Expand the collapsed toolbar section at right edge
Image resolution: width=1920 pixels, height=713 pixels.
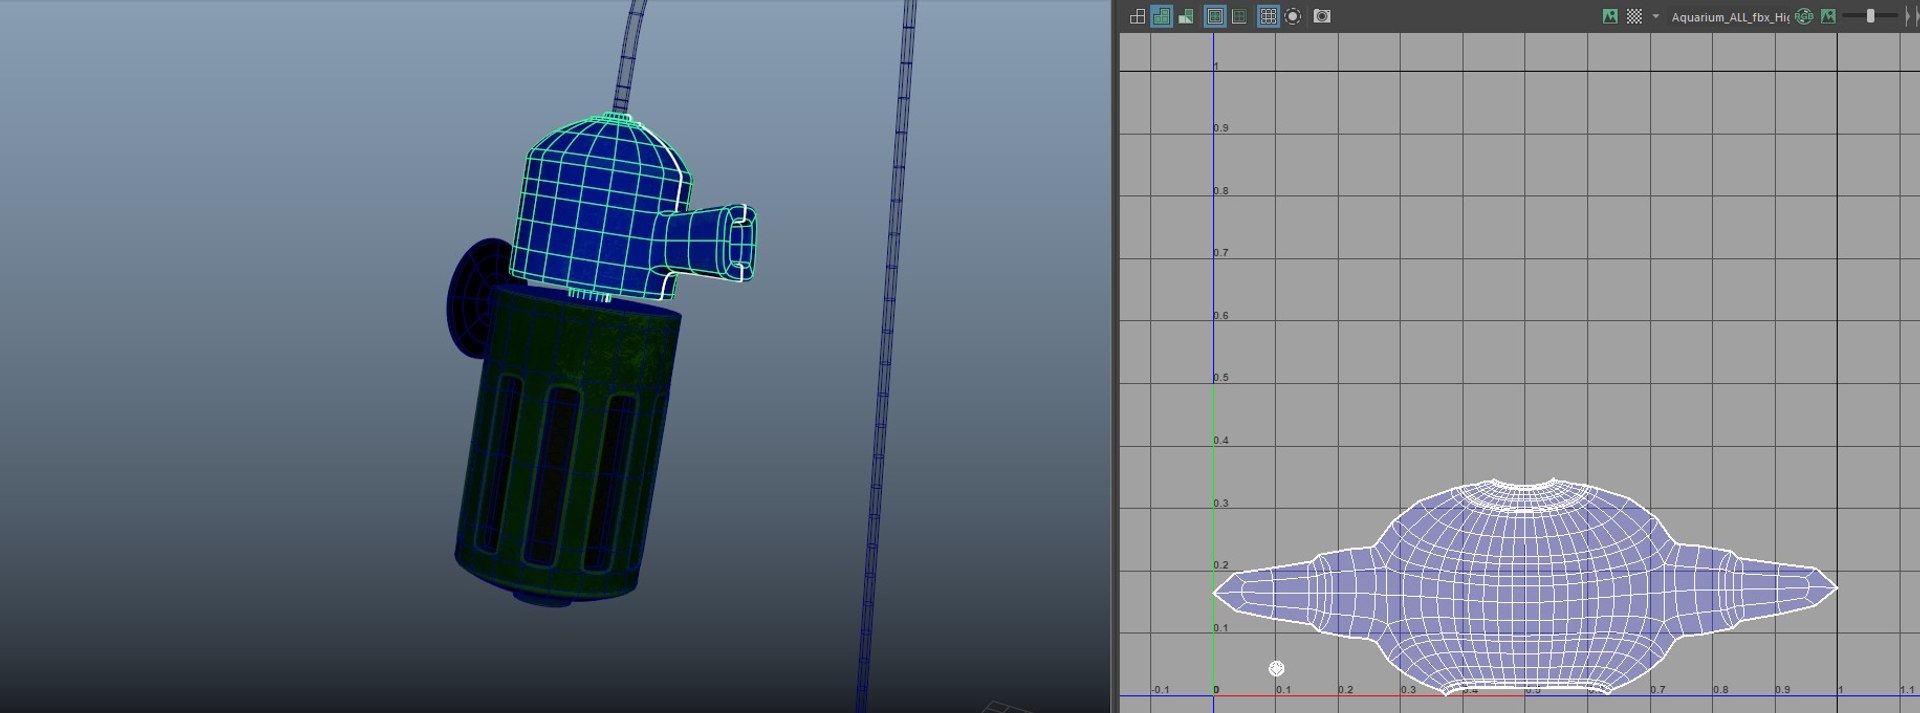pos(1908,17)
